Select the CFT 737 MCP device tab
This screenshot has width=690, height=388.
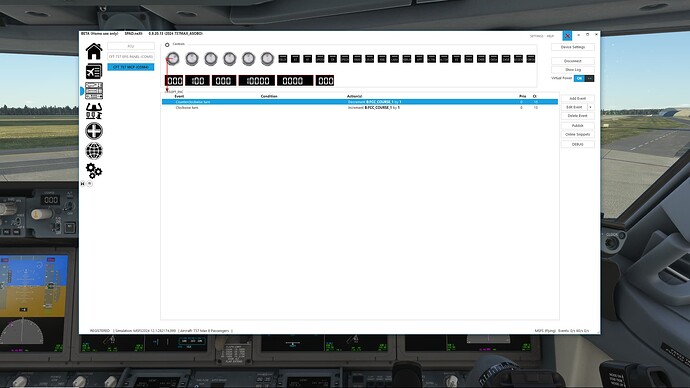(x=131, y=67)
